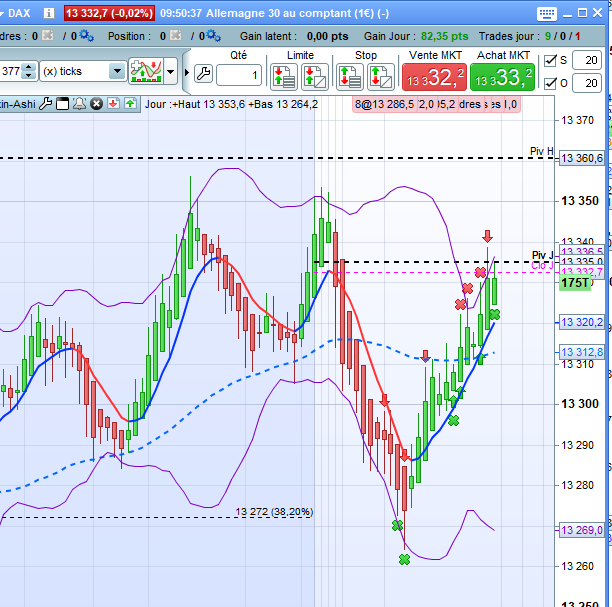Open the DAX instrument dropdown
This screenshot has height=607, width=612.
pyautogui.click(x=2, y=13)
